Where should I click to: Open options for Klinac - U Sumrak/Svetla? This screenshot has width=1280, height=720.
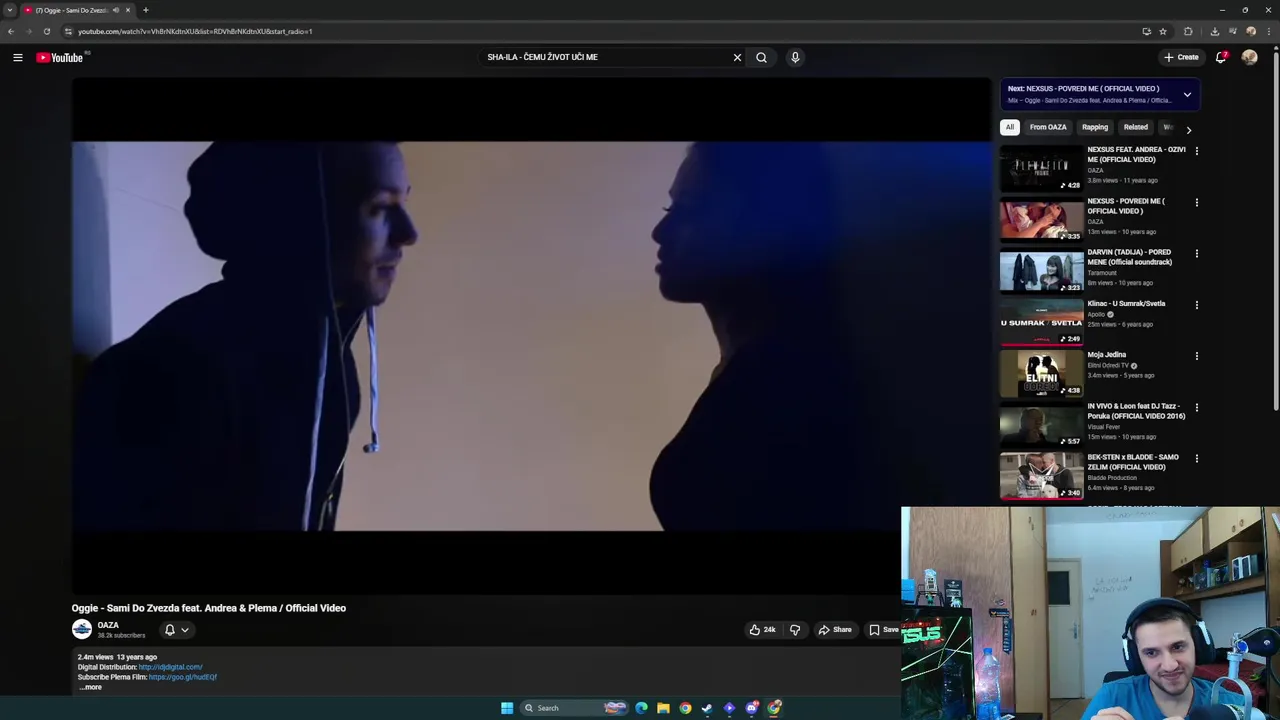click(1196, 304)
